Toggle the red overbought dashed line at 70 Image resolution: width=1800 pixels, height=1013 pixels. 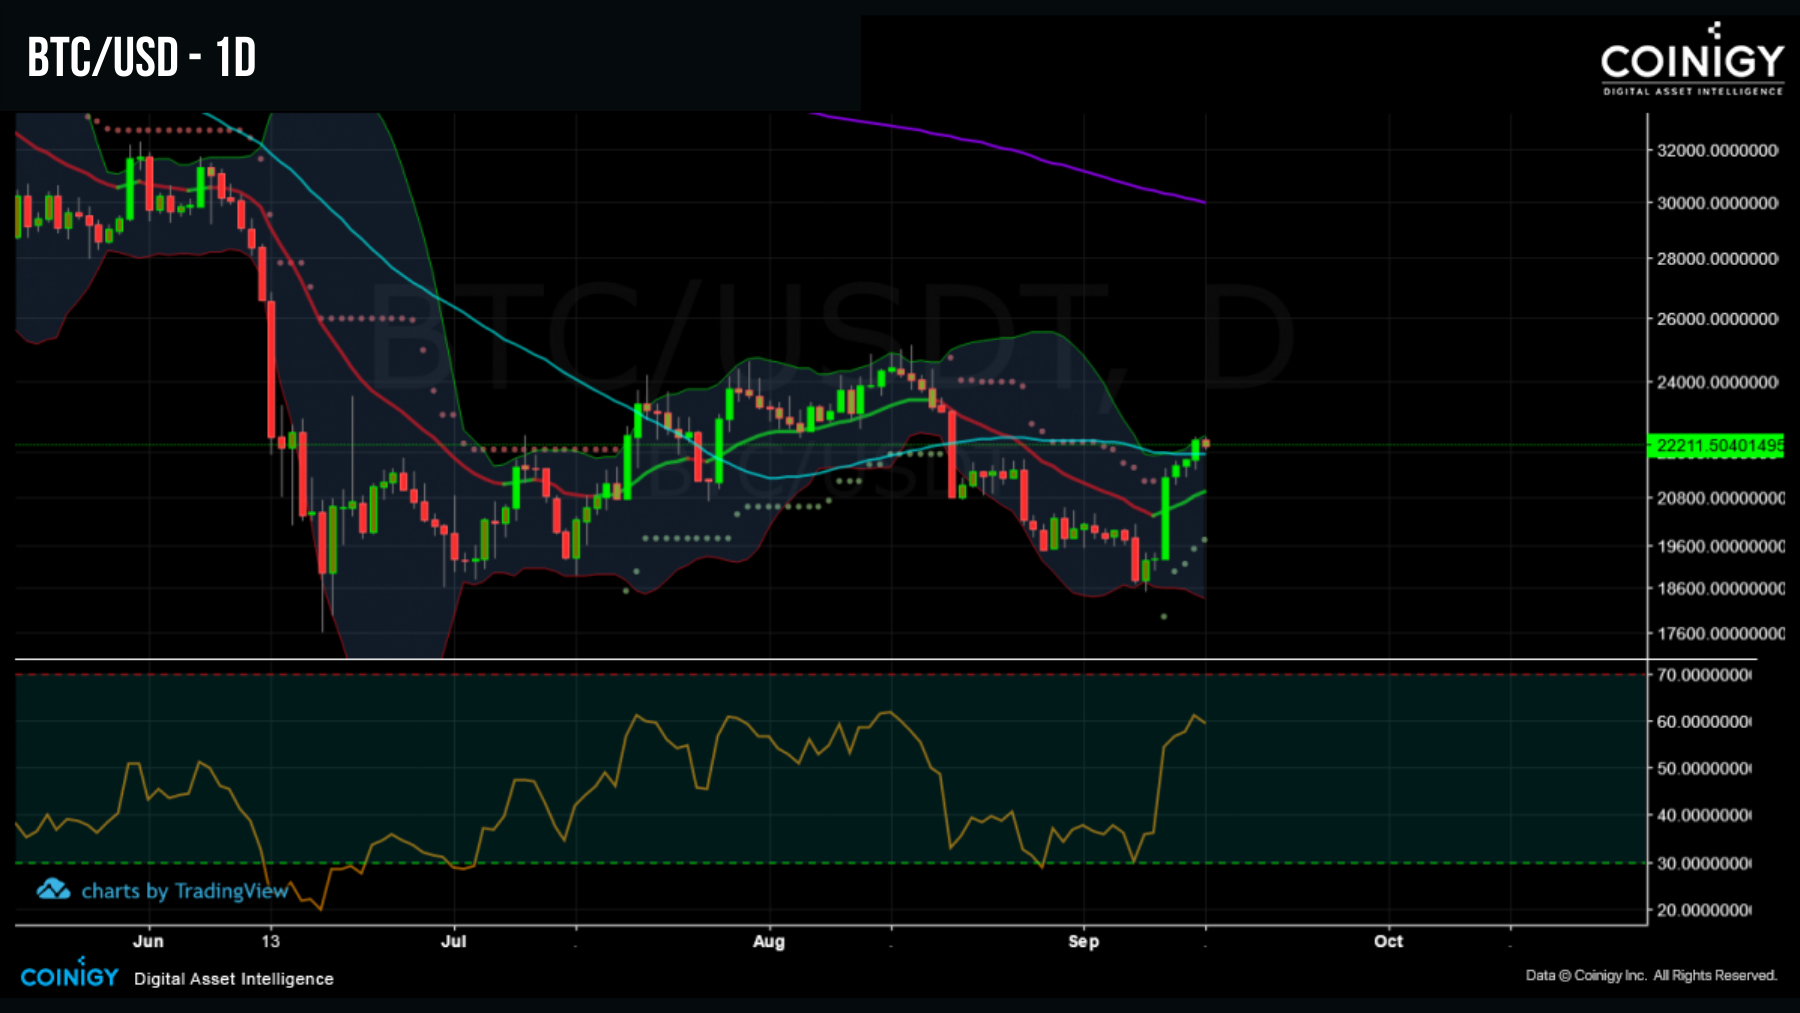pos(700,676)
